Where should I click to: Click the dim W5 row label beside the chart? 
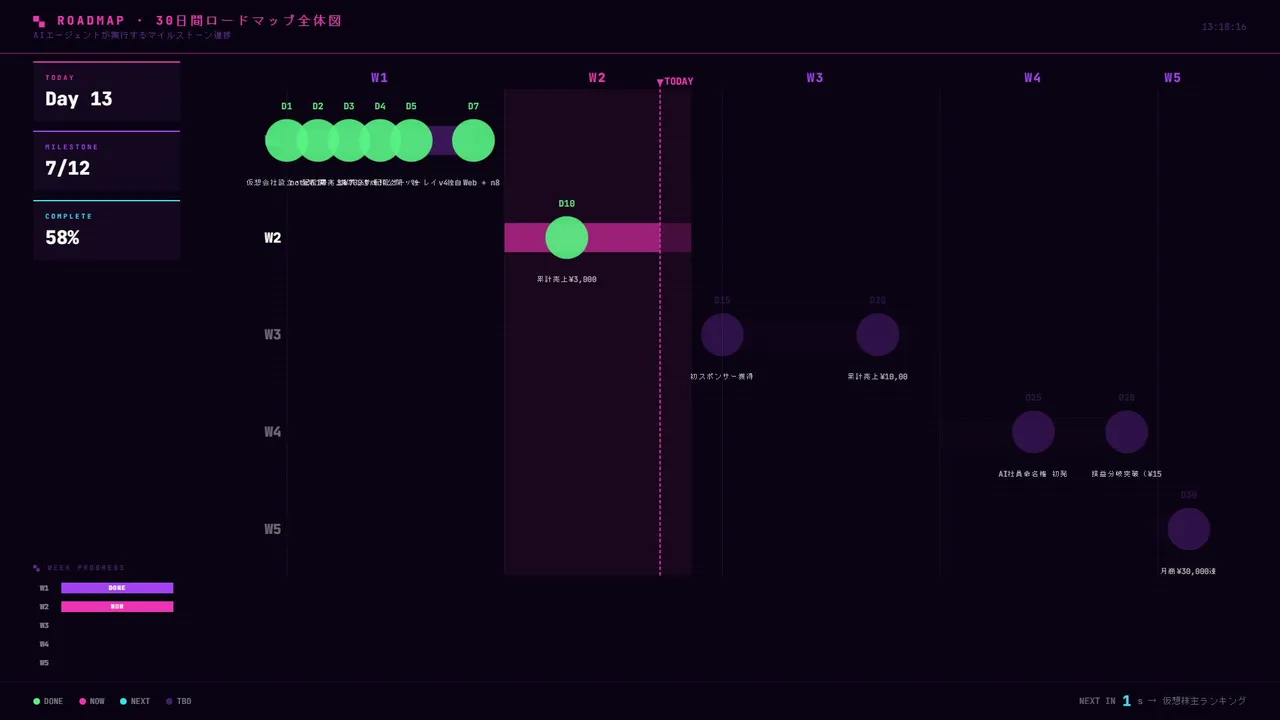272,529
